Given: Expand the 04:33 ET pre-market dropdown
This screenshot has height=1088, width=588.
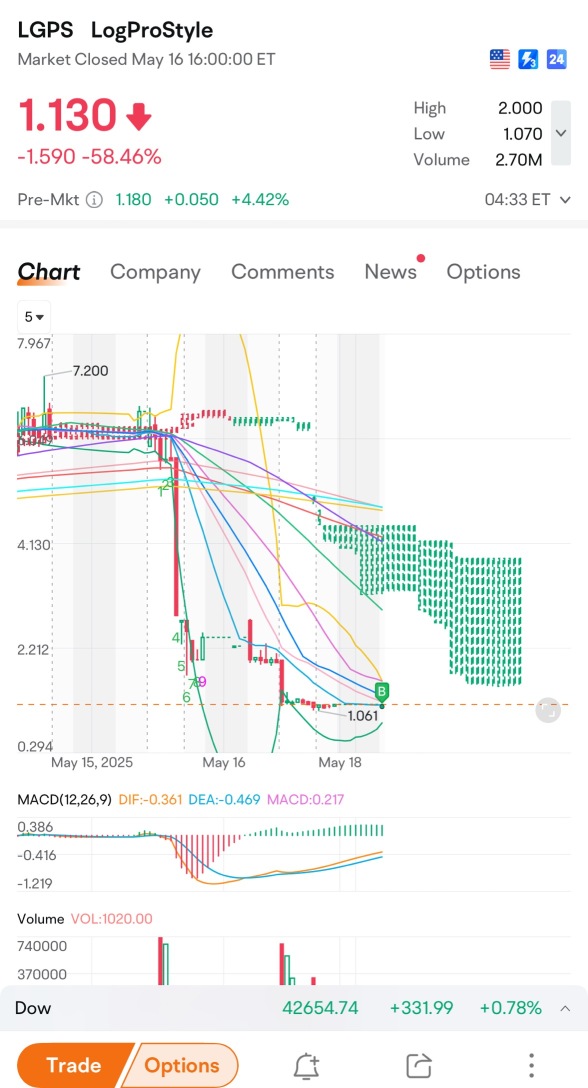Looking at the screenshot, I should click(527, 200).
